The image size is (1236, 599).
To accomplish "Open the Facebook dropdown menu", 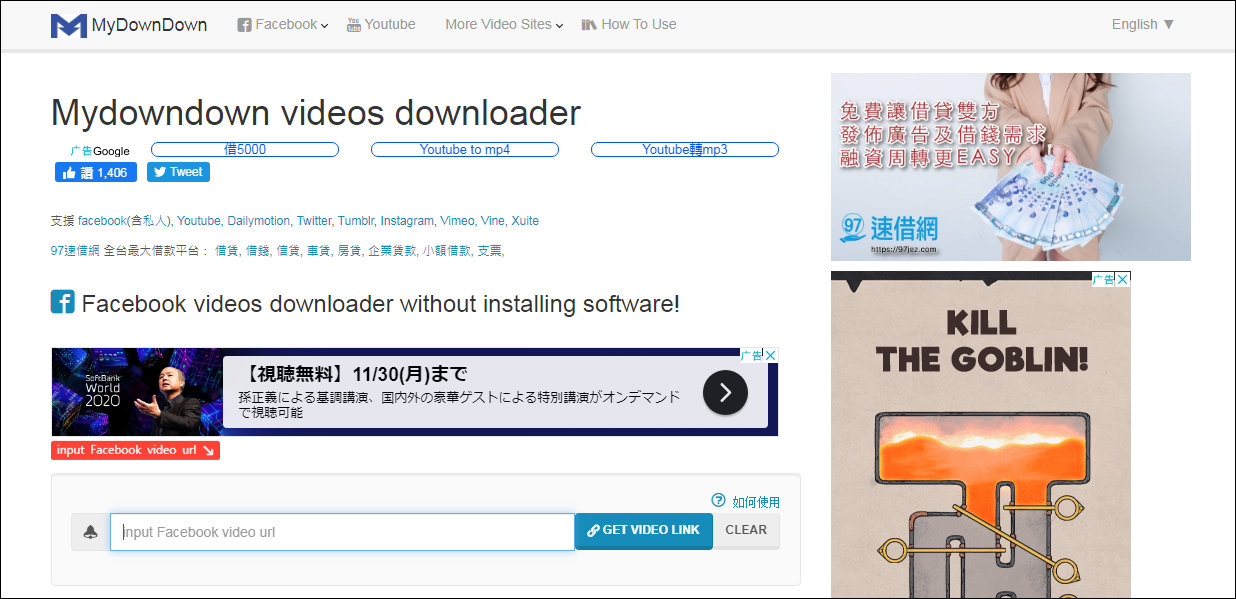I will 283,24.
